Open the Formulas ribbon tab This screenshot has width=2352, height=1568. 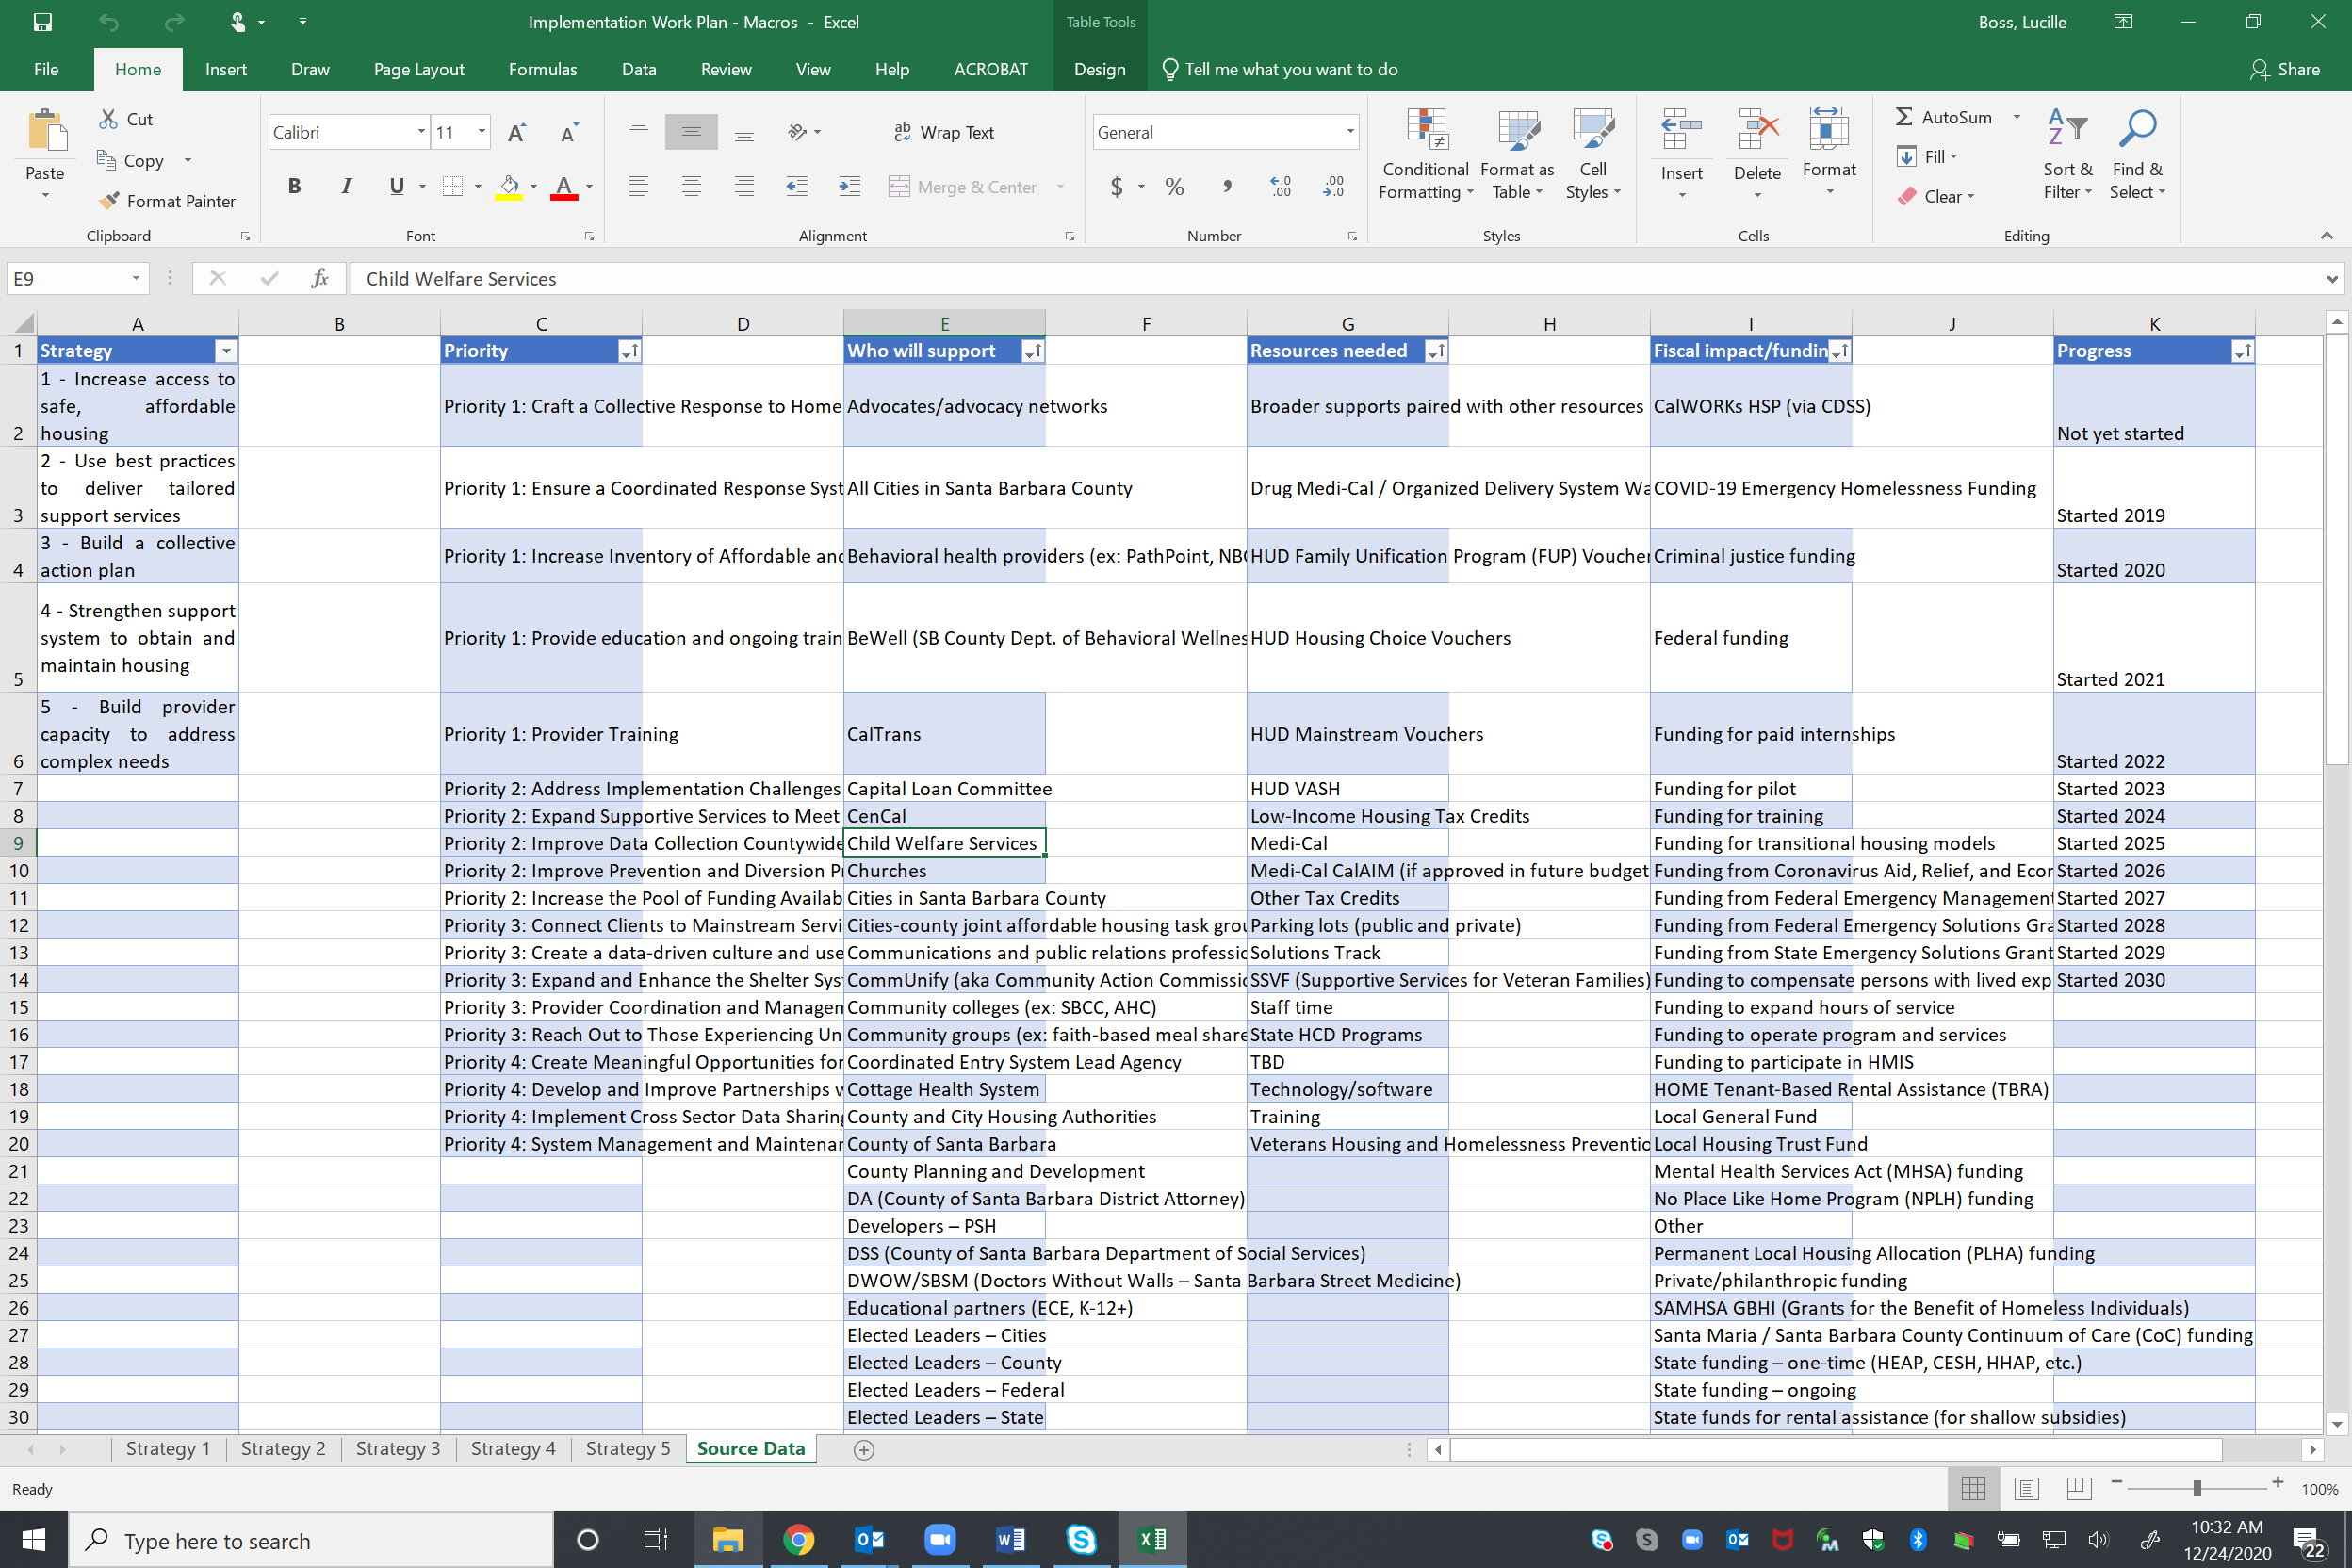tap(542, 69)
